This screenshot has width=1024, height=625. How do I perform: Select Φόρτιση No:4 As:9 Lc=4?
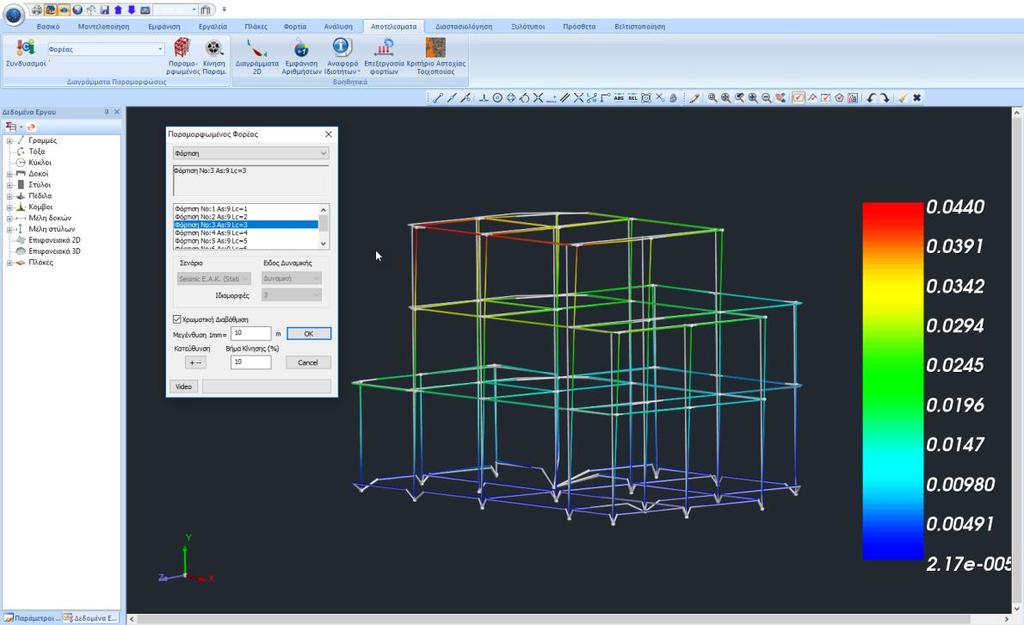click(x=246, y=232)
